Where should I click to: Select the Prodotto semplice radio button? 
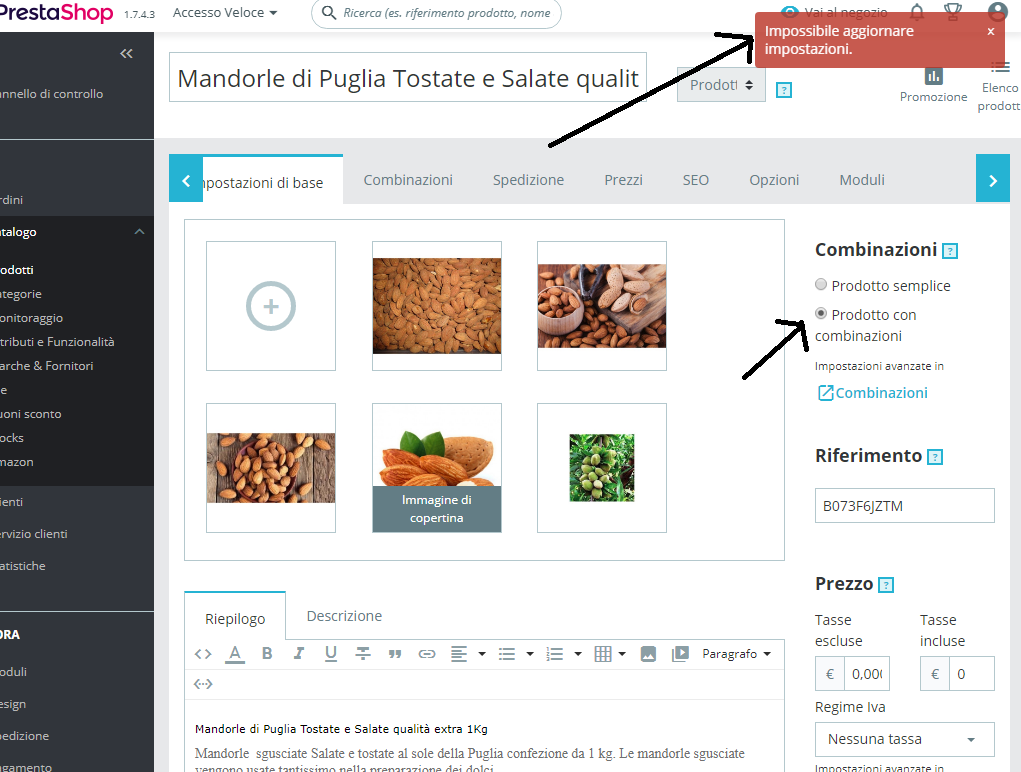tap(821, 284)
